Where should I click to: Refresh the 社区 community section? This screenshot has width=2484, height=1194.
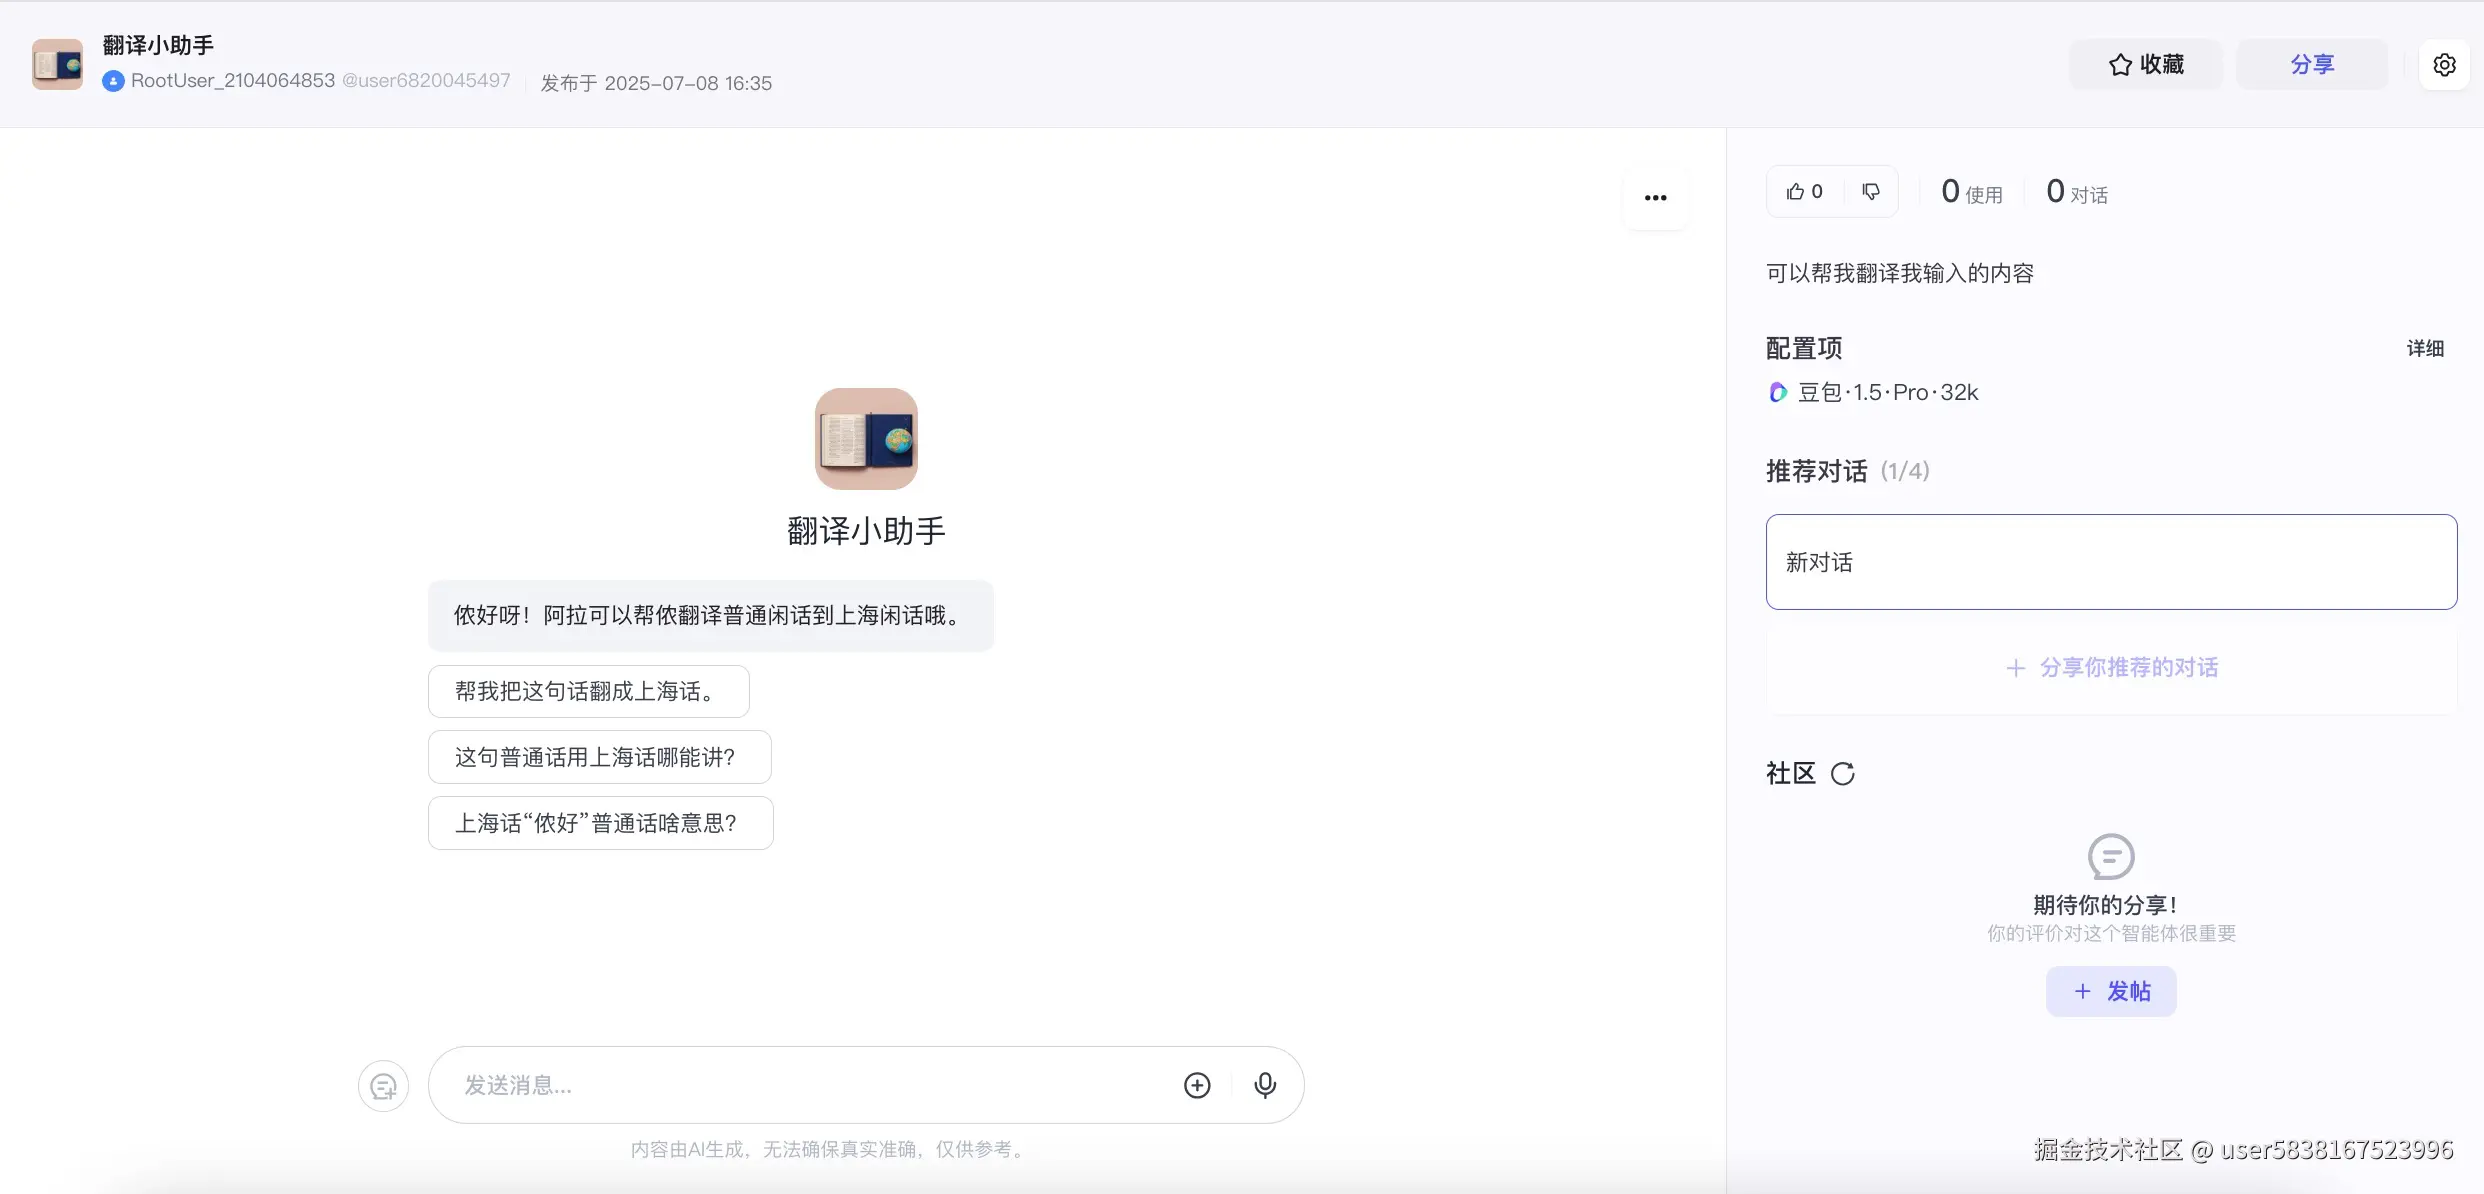click(1842, 773)
